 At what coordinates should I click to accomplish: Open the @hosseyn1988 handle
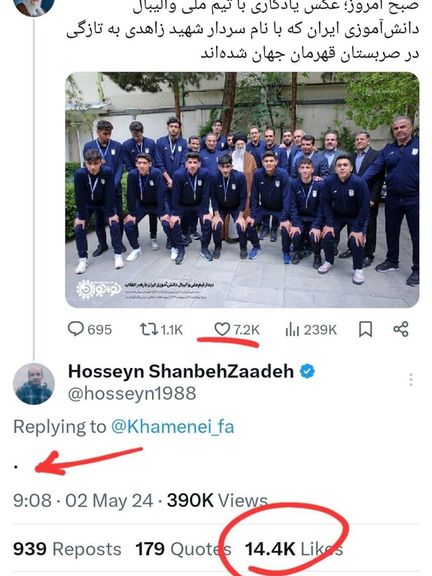click(132, 394)
